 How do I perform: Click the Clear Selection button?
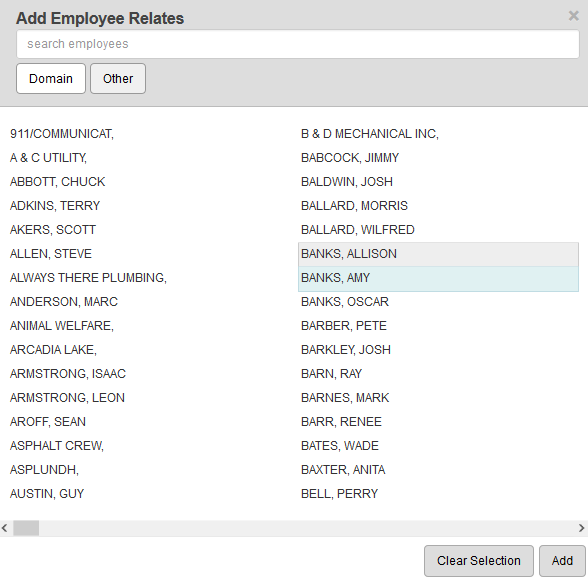pyautogui.click(x=478, y=561)
